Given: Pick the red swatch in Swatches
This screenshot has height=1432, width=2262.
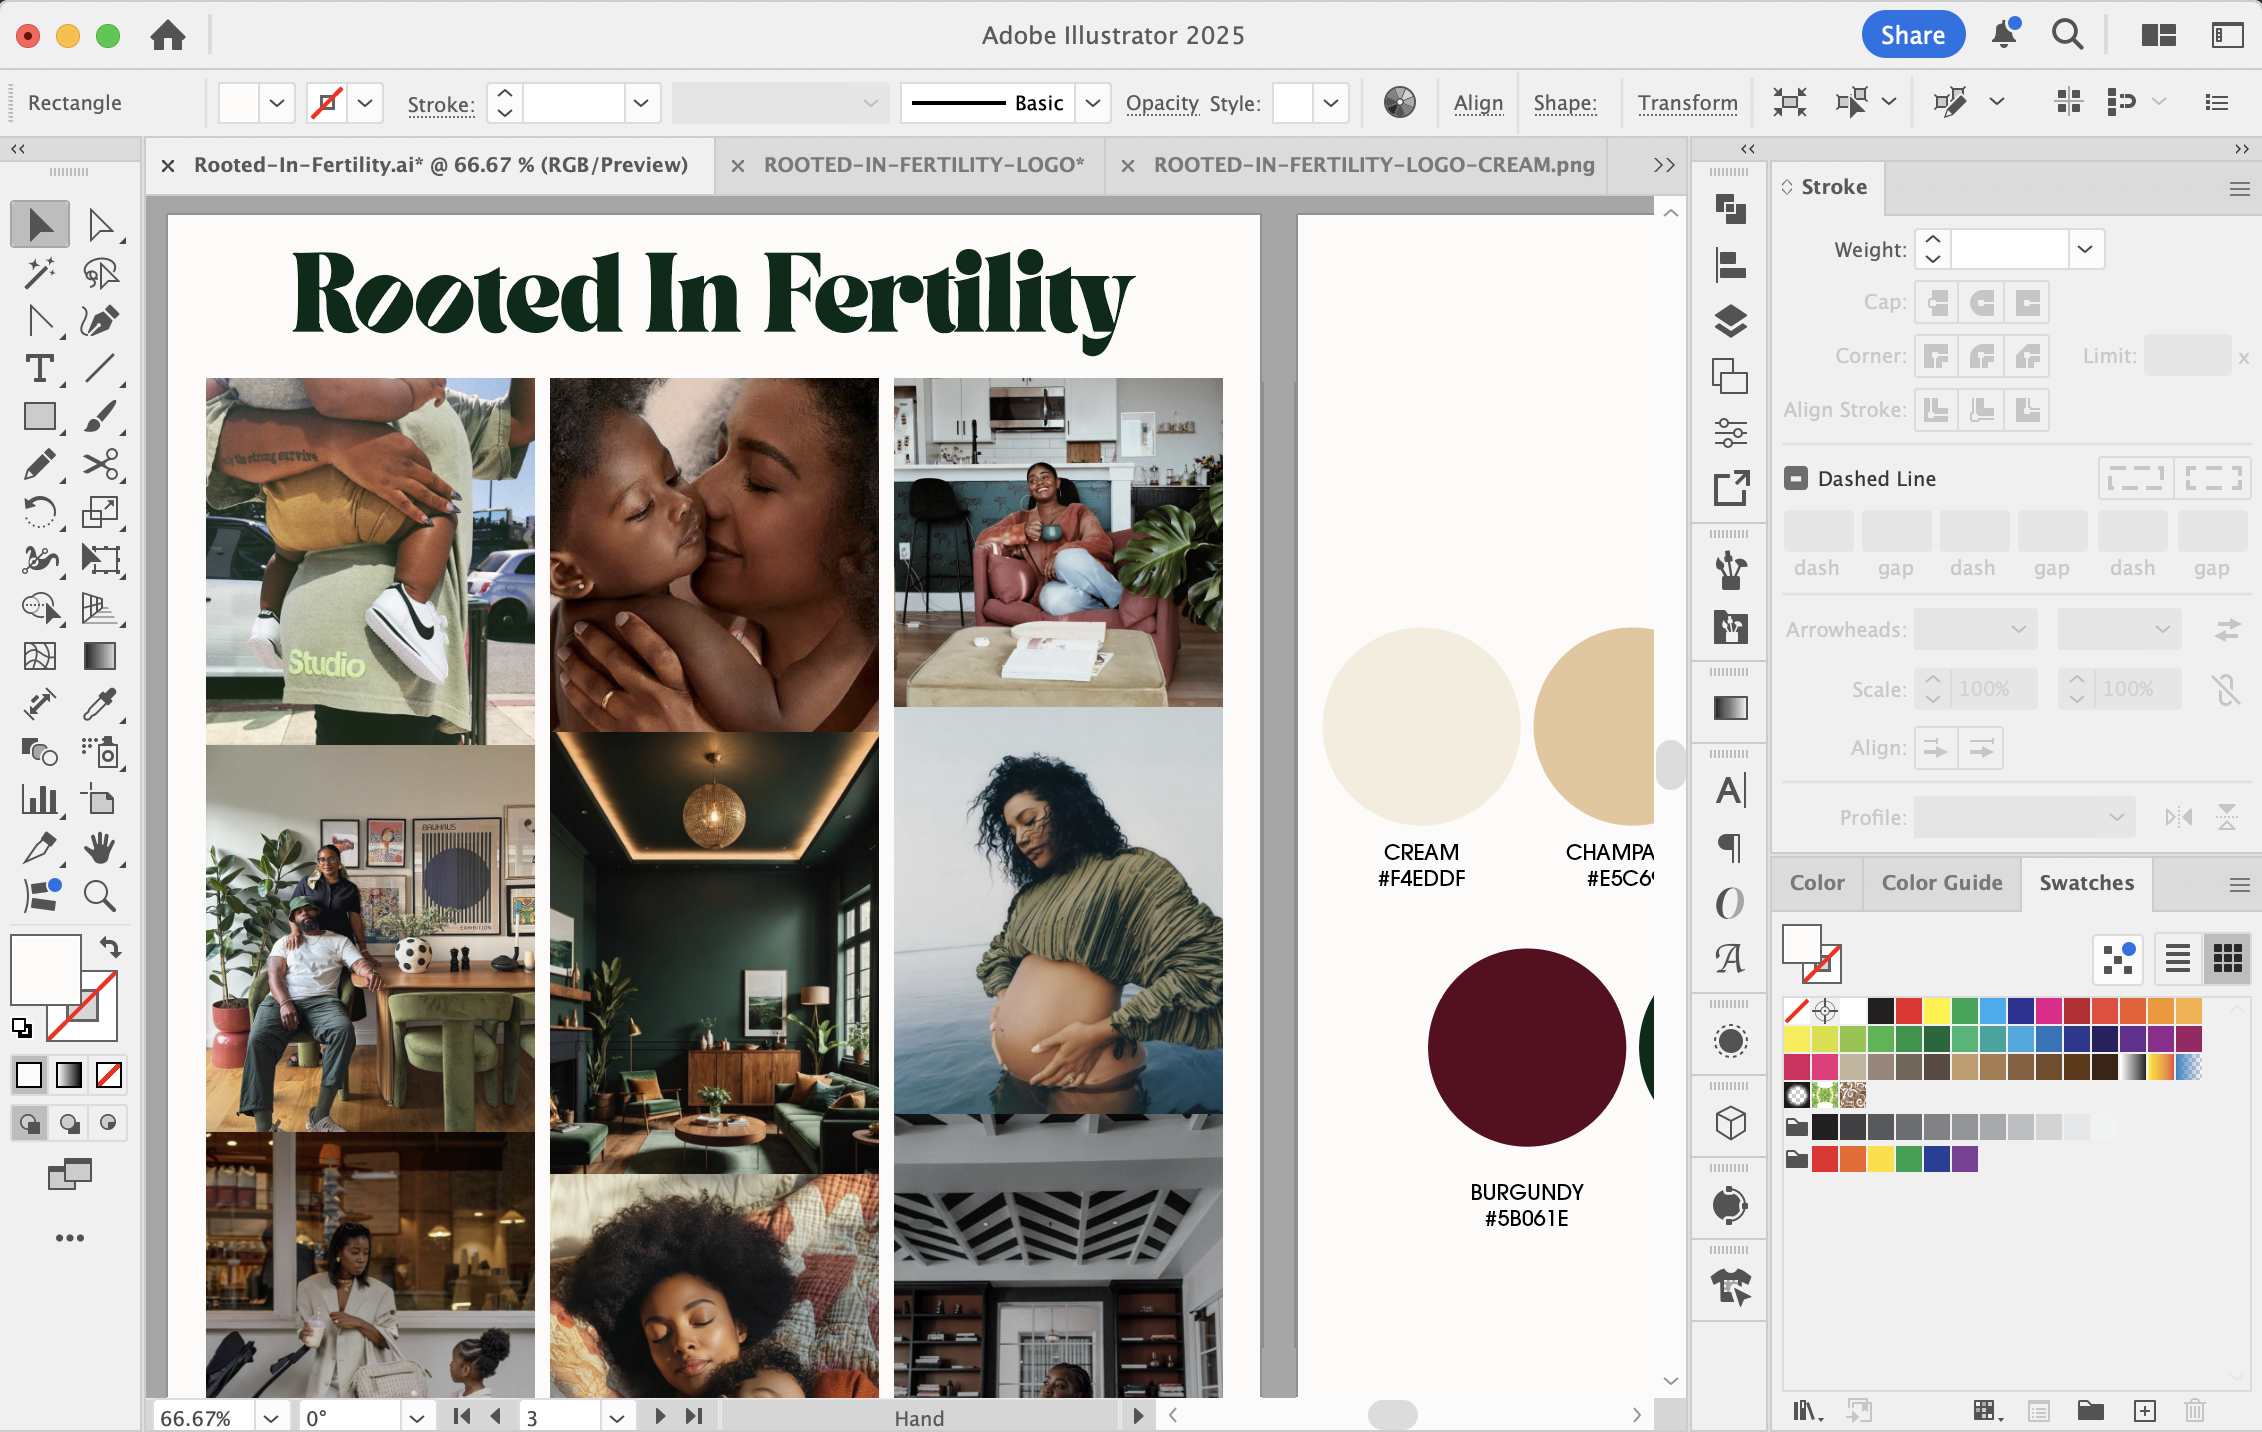Looking at the screenshot, I should 1908,1010.
